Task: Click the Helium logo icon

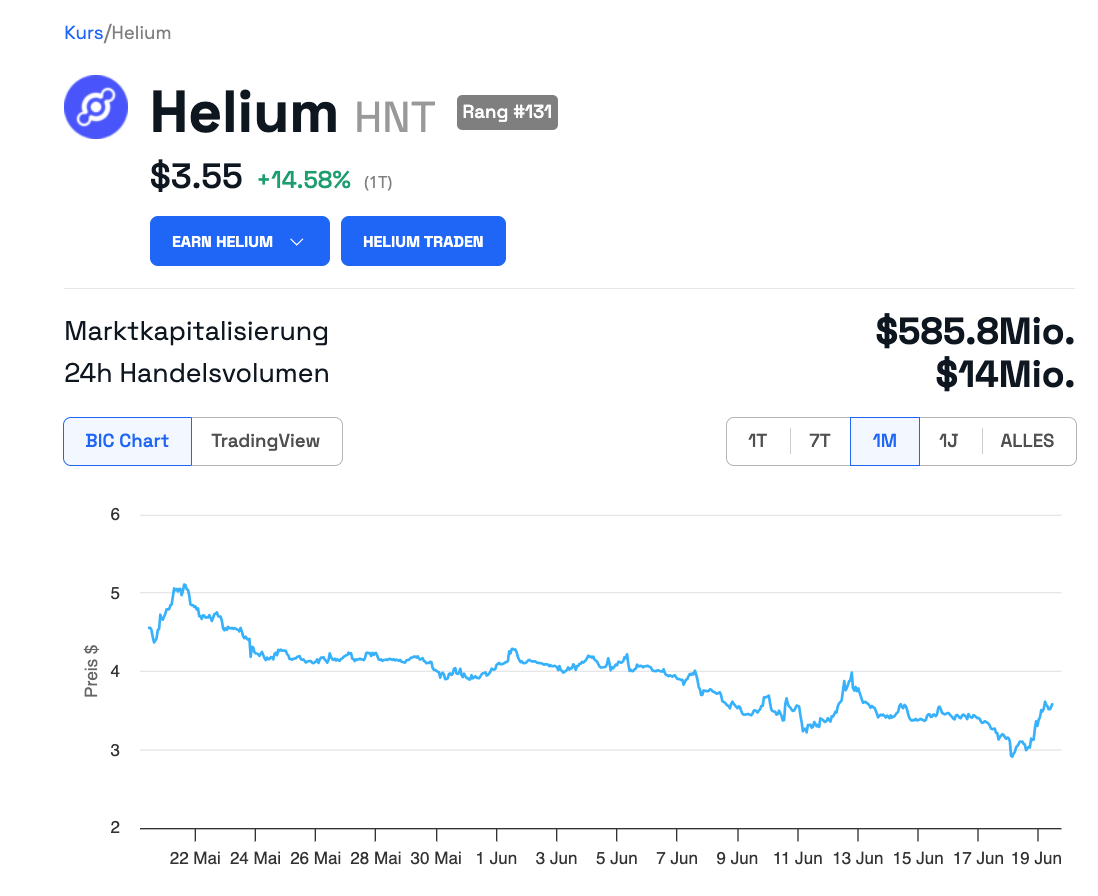Action: point(96,107)
